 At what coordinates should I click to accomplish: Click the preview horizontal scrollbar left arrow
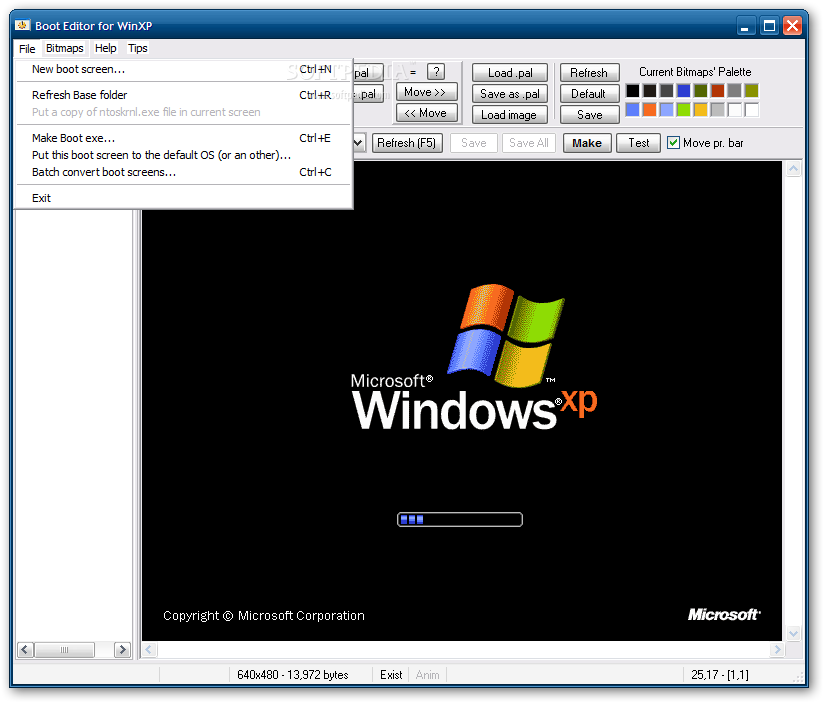click(x=149, y=649)
